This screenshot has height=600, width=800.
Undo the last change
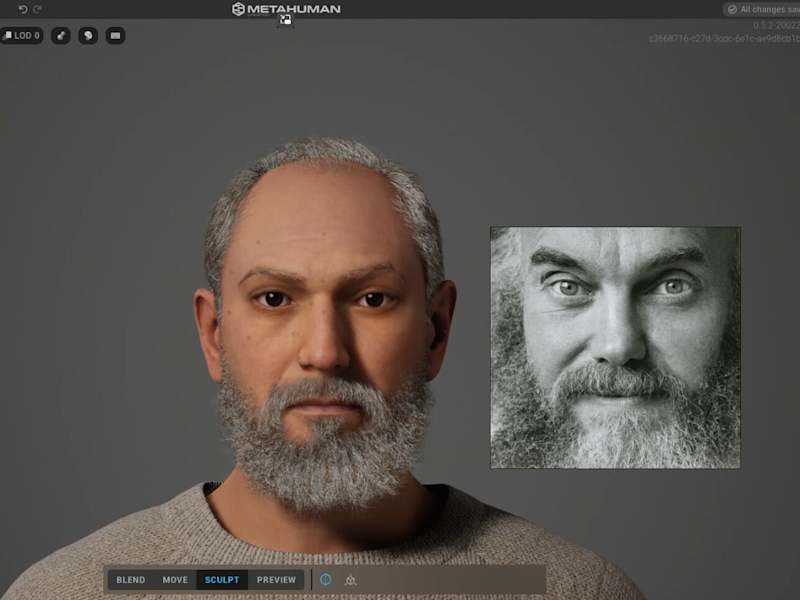point(22,9)
